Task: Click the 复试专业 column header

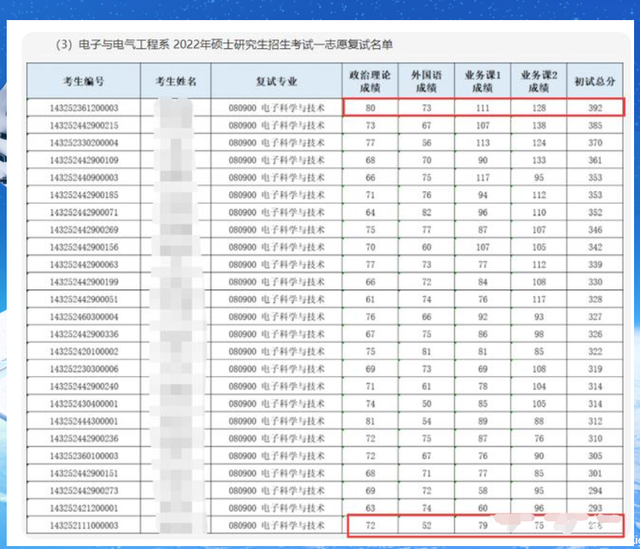Action: (x=276, y=81)
